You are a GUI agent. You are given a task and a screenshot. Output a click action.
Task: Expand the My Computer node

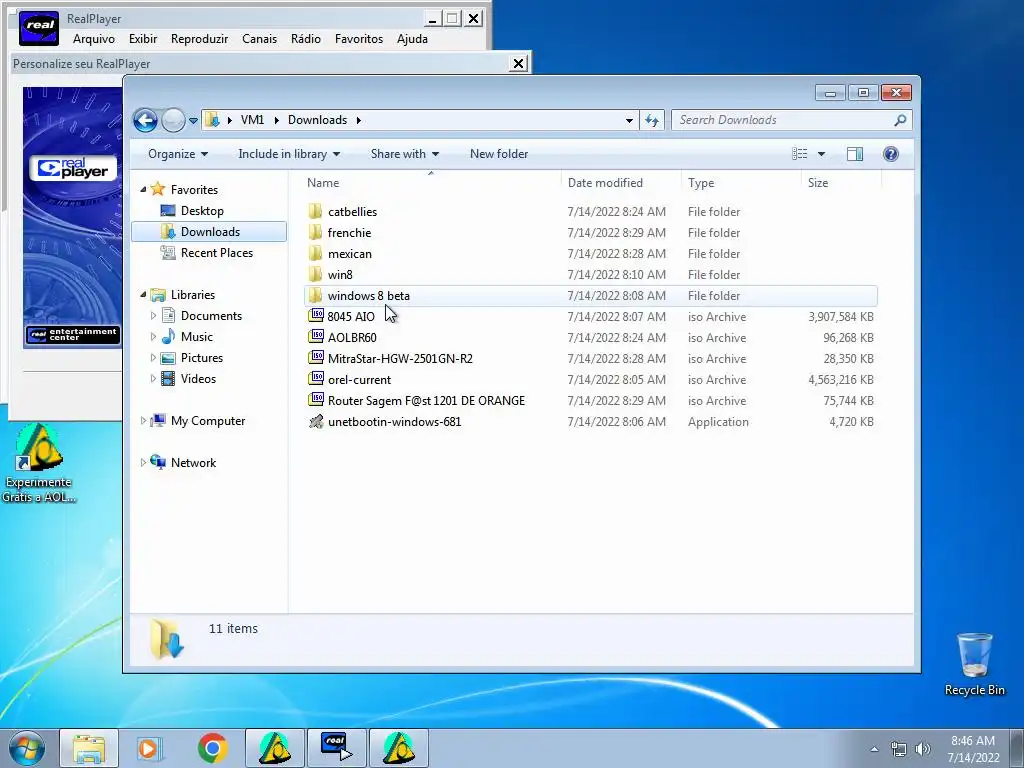pos(143,421)
